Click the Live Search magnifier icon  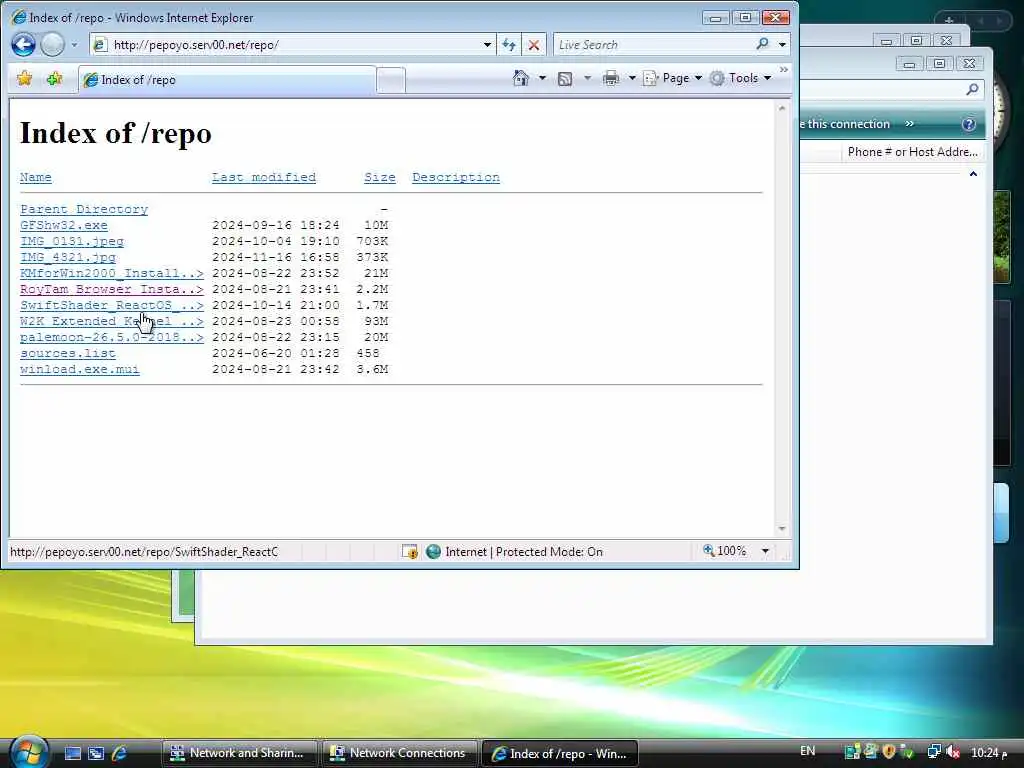tap(762, 44)
